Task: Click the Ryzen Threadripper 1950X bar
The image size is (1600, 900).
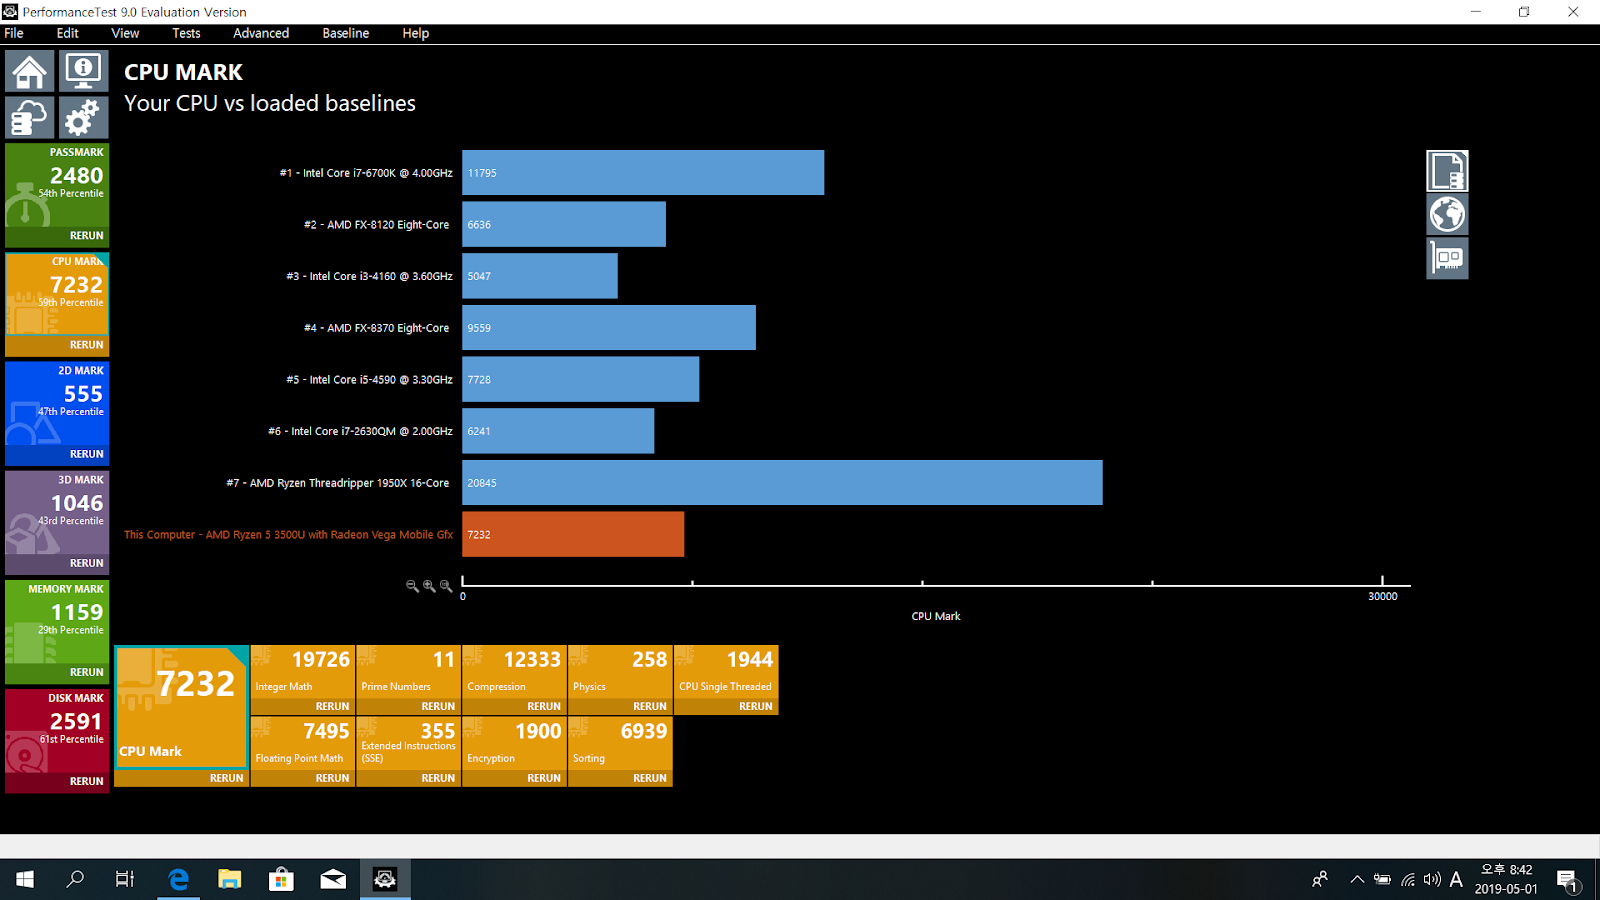Action: click(x=782, y=483)
